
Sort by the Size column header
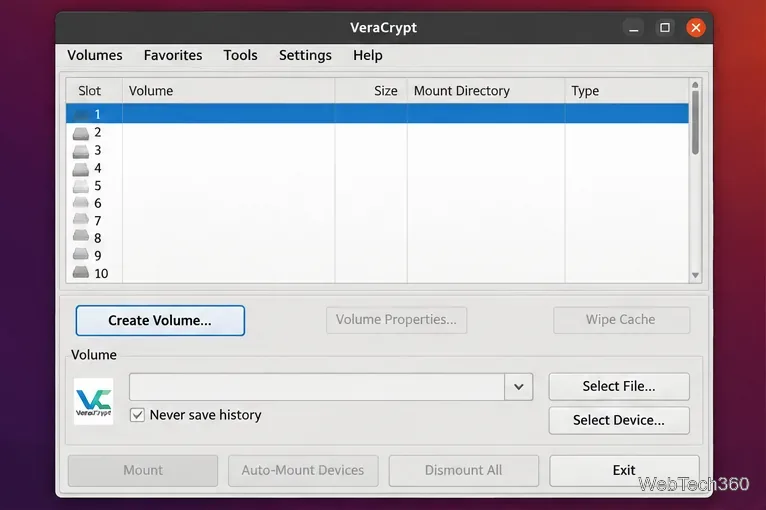click(x=371, y=91)
